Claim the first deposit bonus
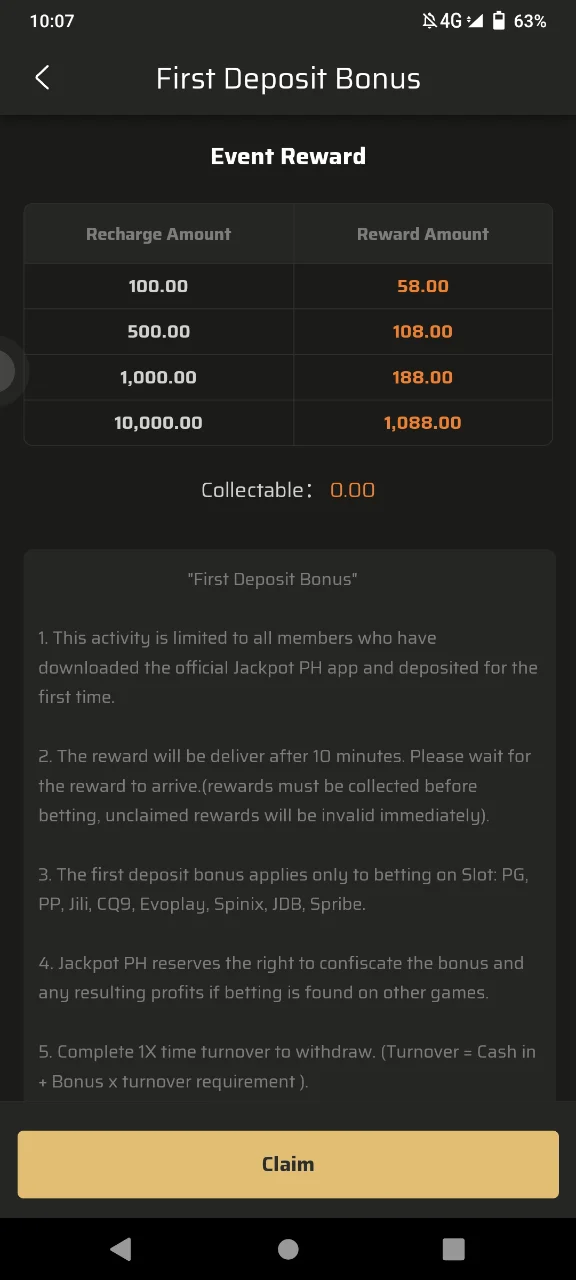Screen dimensions: 576x1280 coord(288,1164)
